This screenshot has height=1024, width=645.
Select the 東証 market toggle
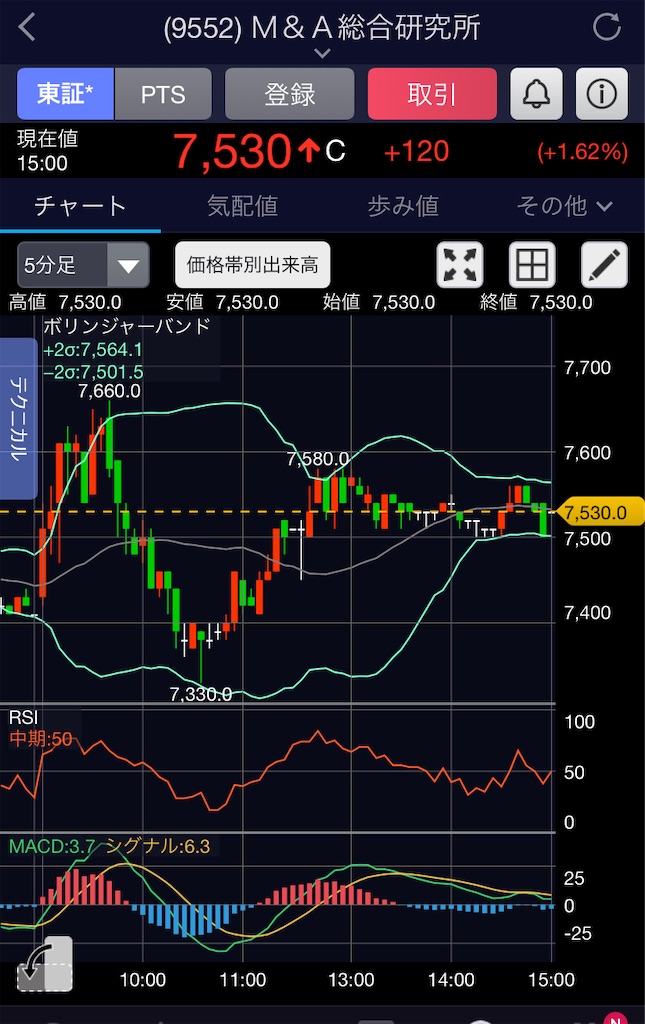[65, 94]
